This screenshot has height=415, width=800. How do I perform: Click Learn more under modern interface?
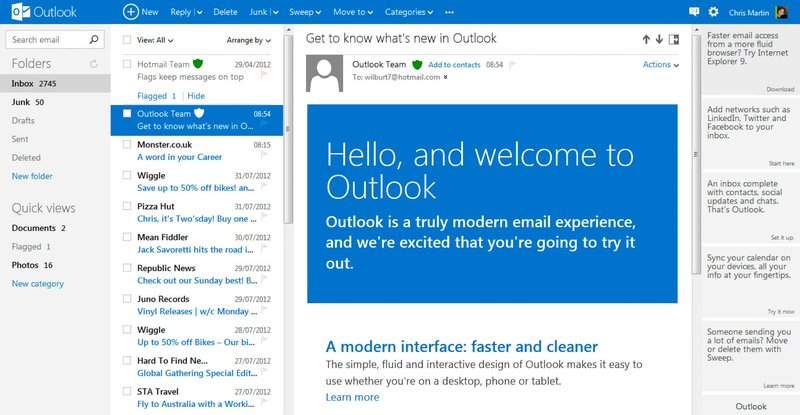point(353,397)
